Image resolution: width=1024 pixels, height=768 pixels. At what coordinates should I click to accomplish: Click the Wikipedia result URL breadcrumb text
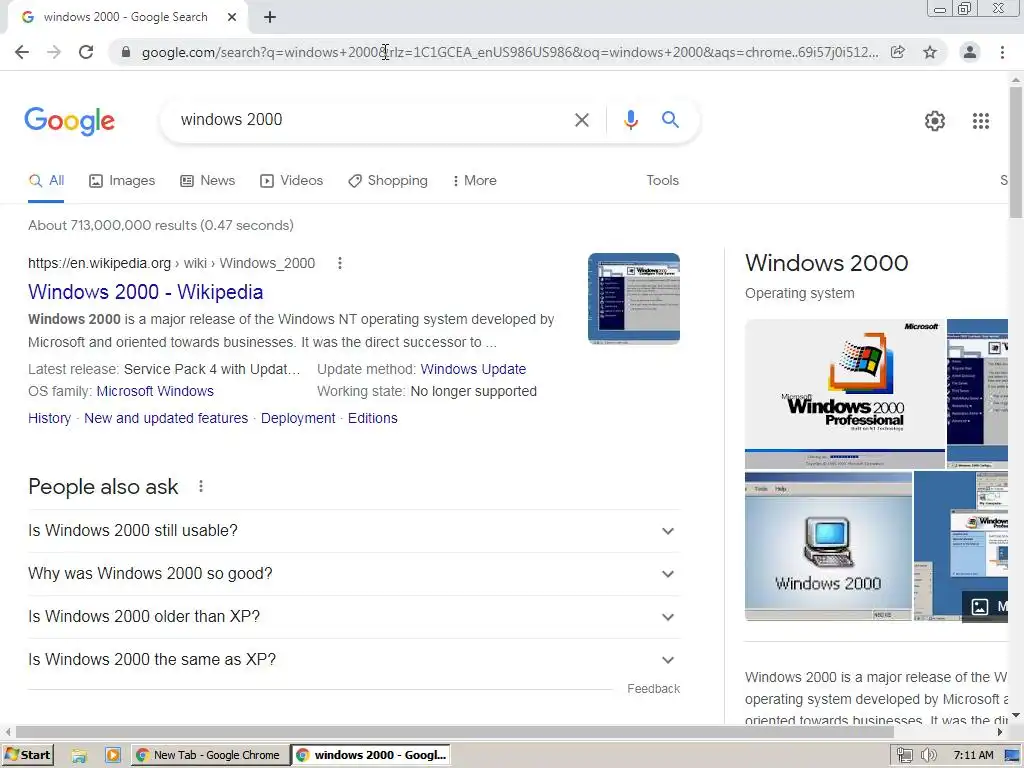pos(171,263)
